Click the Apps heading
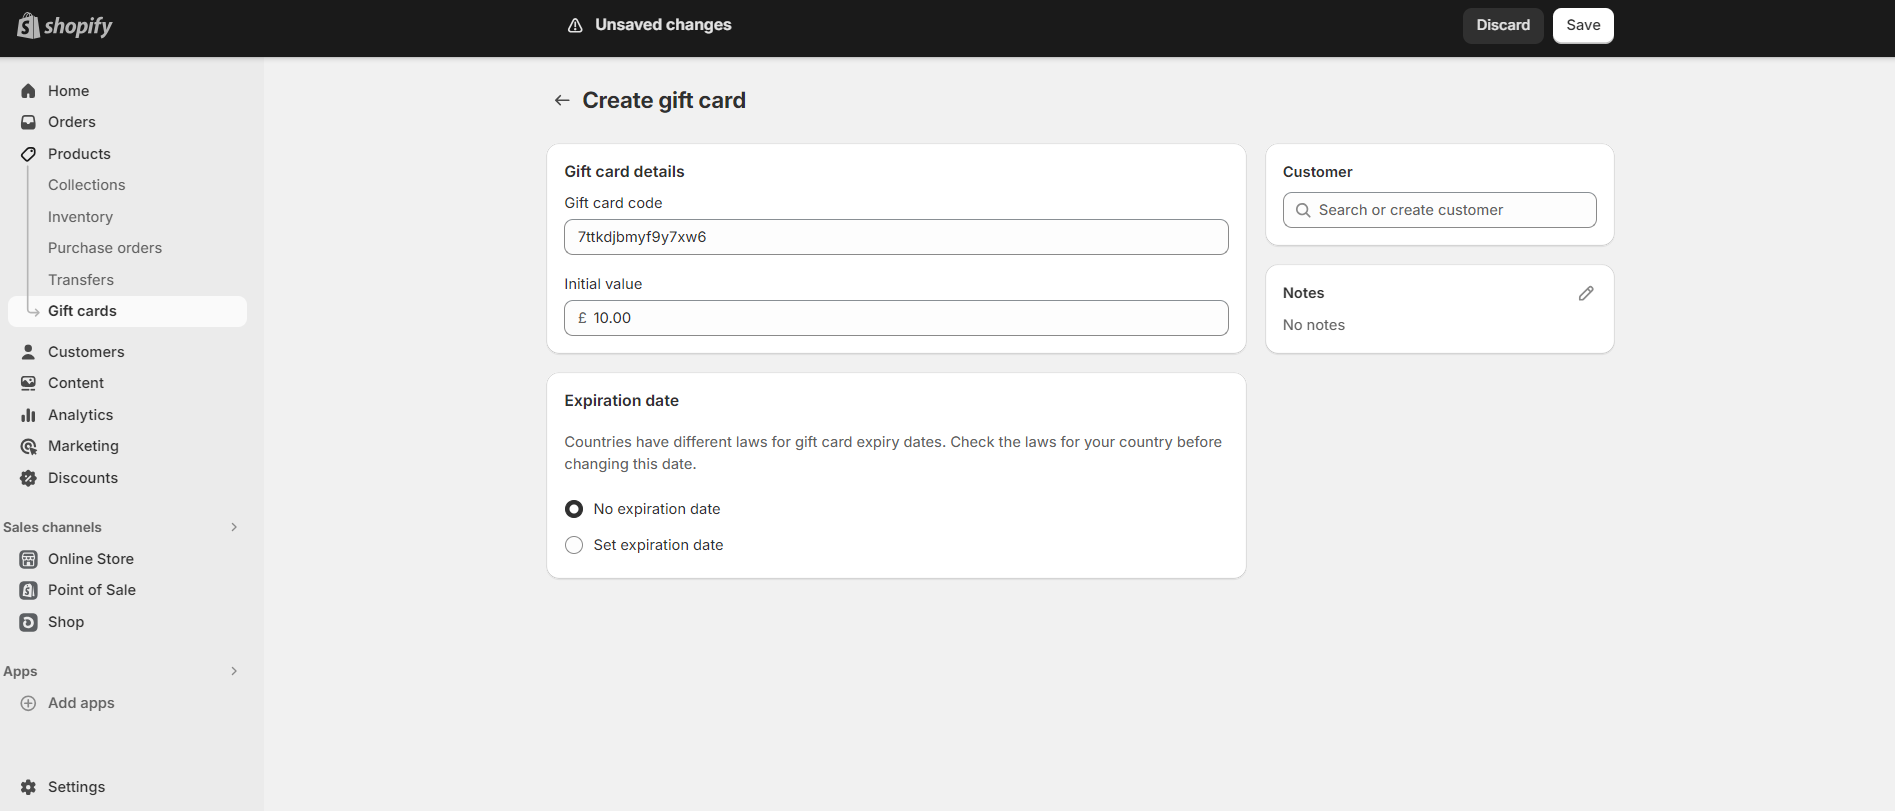Screen dimensions: 1895x811 tap(20, 671)
